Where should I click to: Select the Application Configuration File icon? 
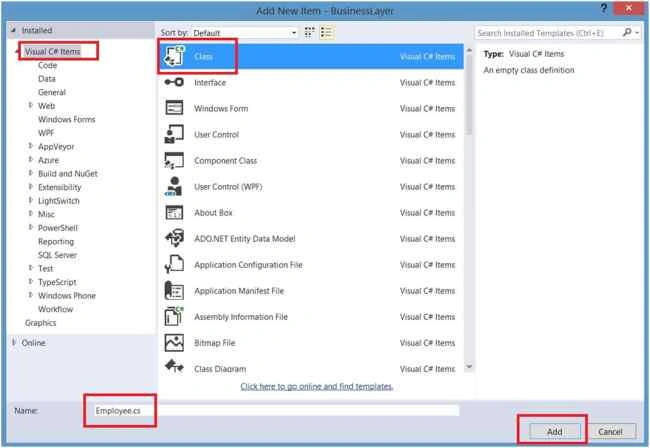pos(174,264)
